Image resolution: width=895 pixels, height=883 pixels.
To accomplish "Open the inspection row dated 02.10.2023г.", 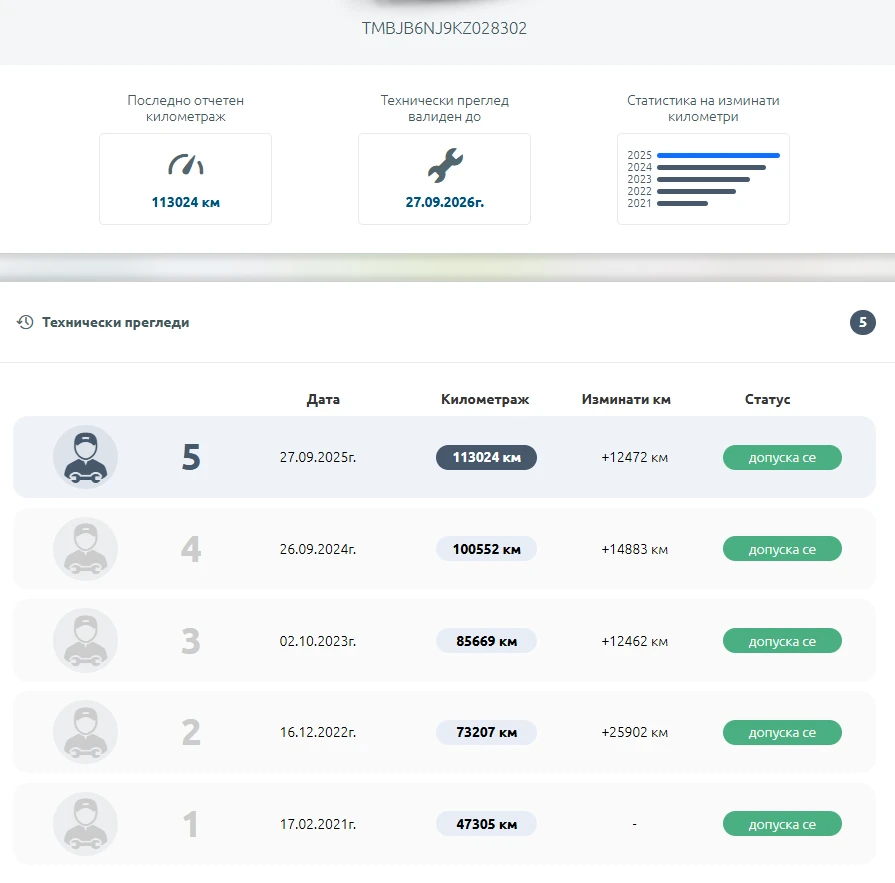I will tap(318, 641).
